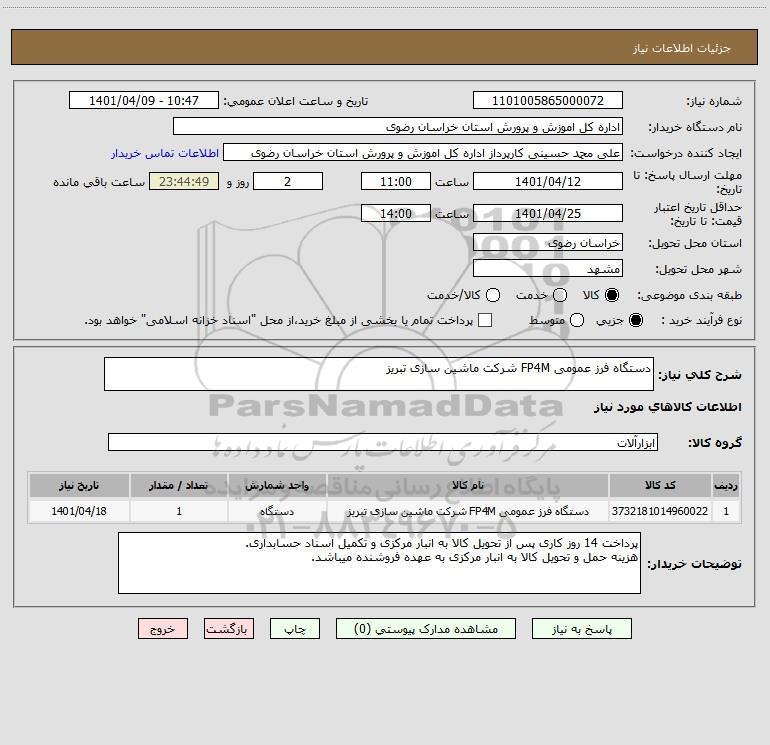The height and width of the screenshot is (745, 770).
Task: Select the کالا/خدمت radio button
Action: click(493, 295)
